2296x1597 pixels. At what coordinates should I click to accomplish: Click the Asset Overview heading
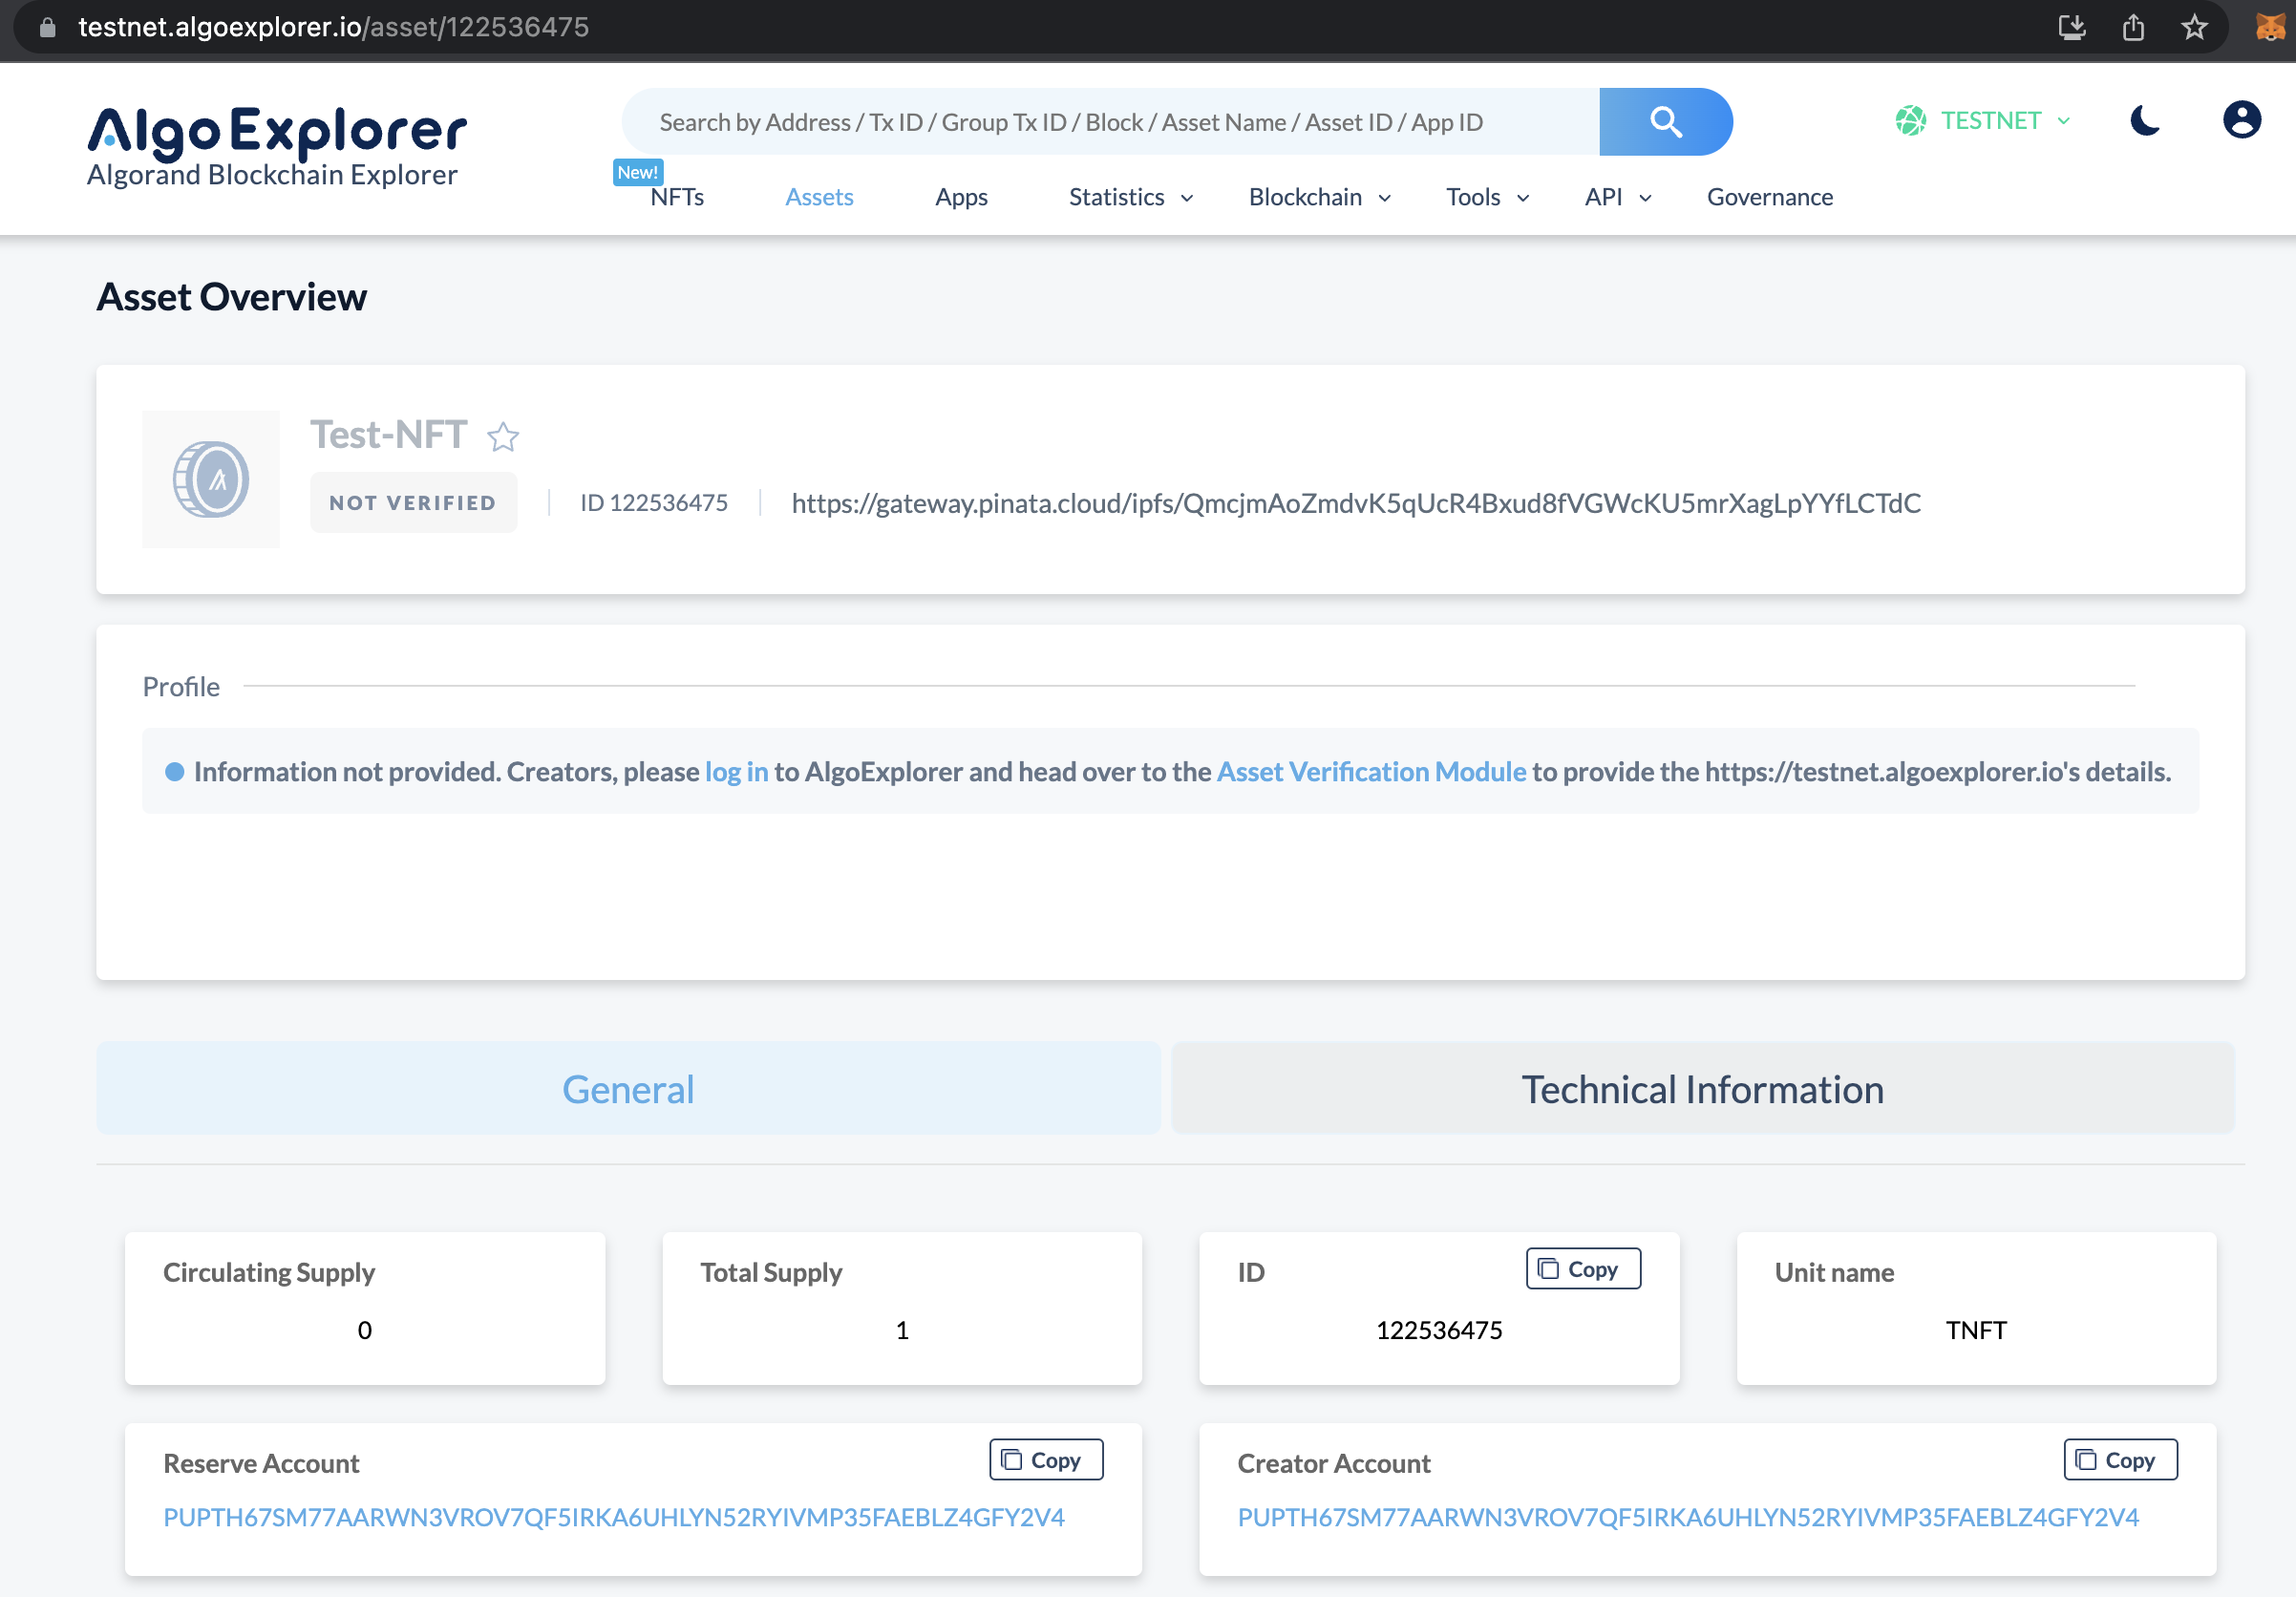pos(231,297)
